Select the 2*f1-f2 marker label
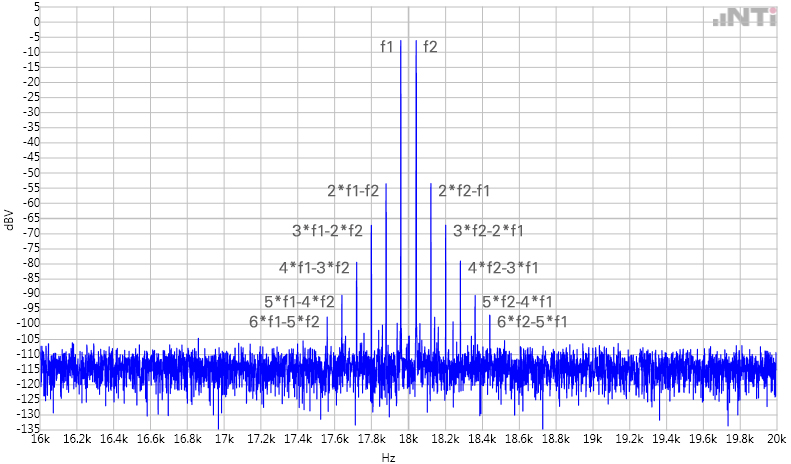Image resolution: width=791 pixels, height=464 pixels. [353, 190]
